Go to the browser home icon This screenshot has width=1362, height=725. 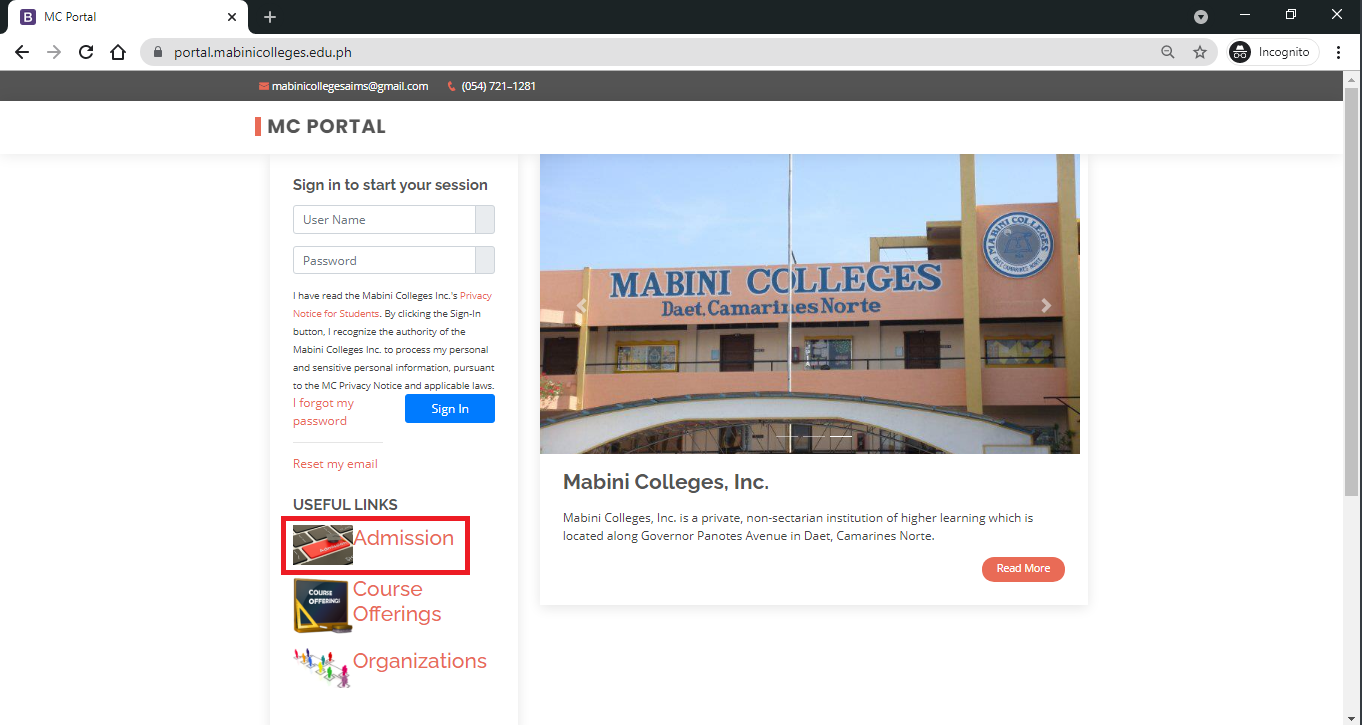click(x=118, y=53)
